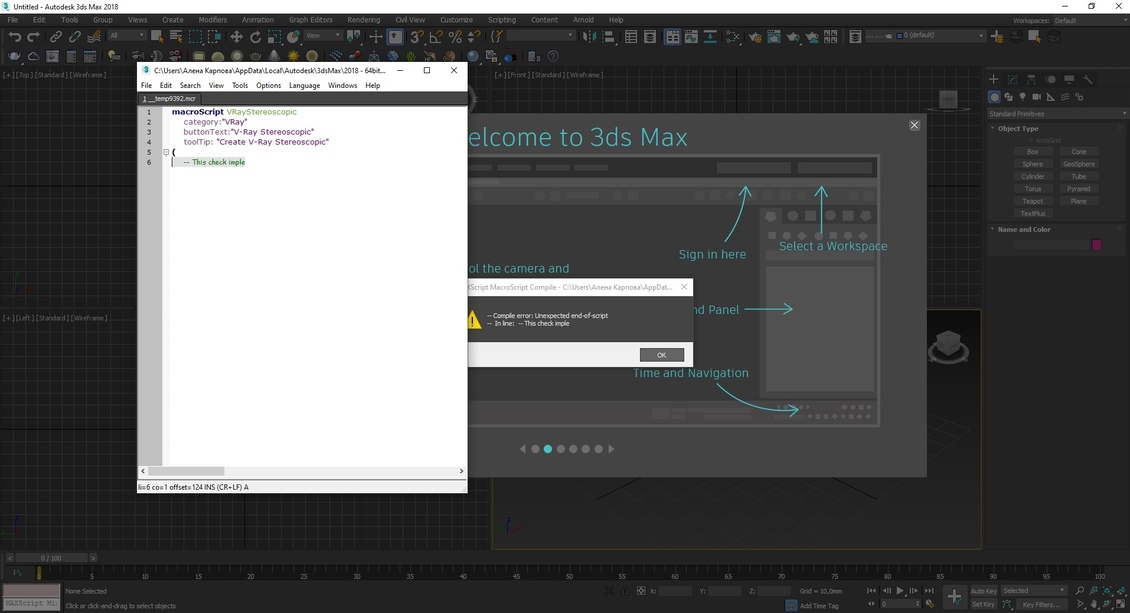Open the Modify panel tab icon
Screen dimensions: 1130x613
pos(1012,79)
